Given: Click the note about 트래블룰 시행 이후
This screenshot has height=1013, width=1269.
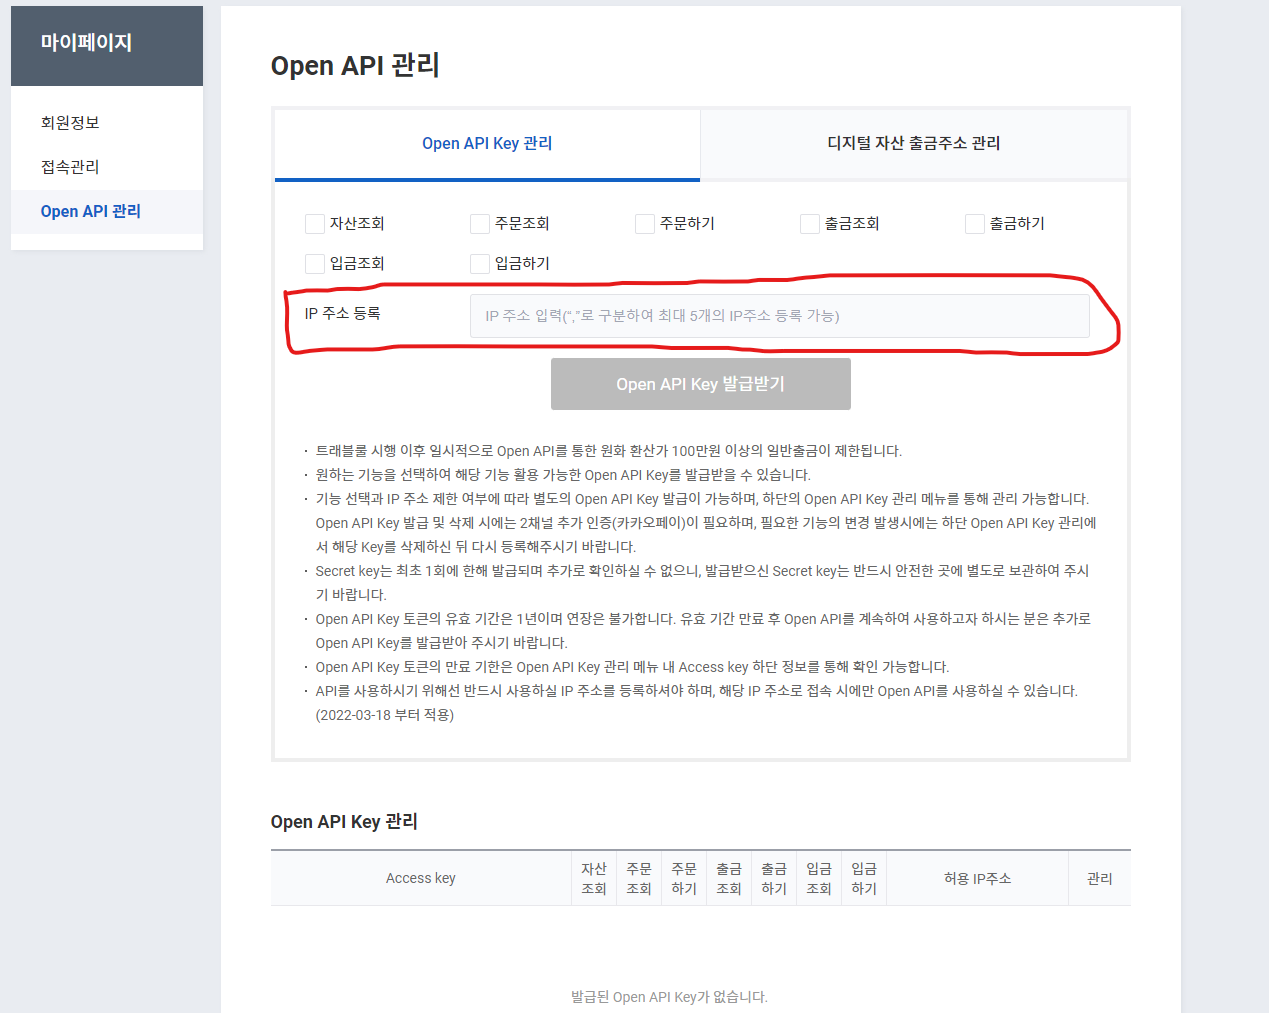Looking at the screenshot, I should (609, 451).
